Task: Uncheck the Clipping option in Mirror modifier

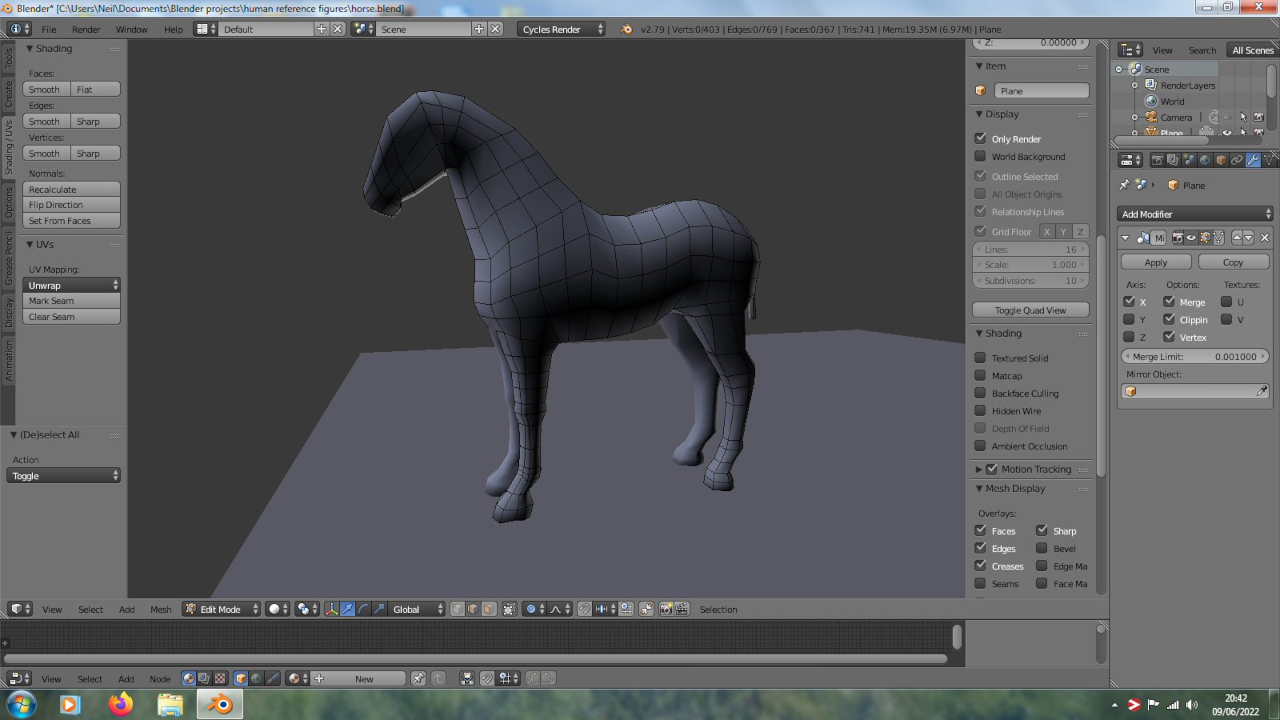Action: tap(1169, 320)
